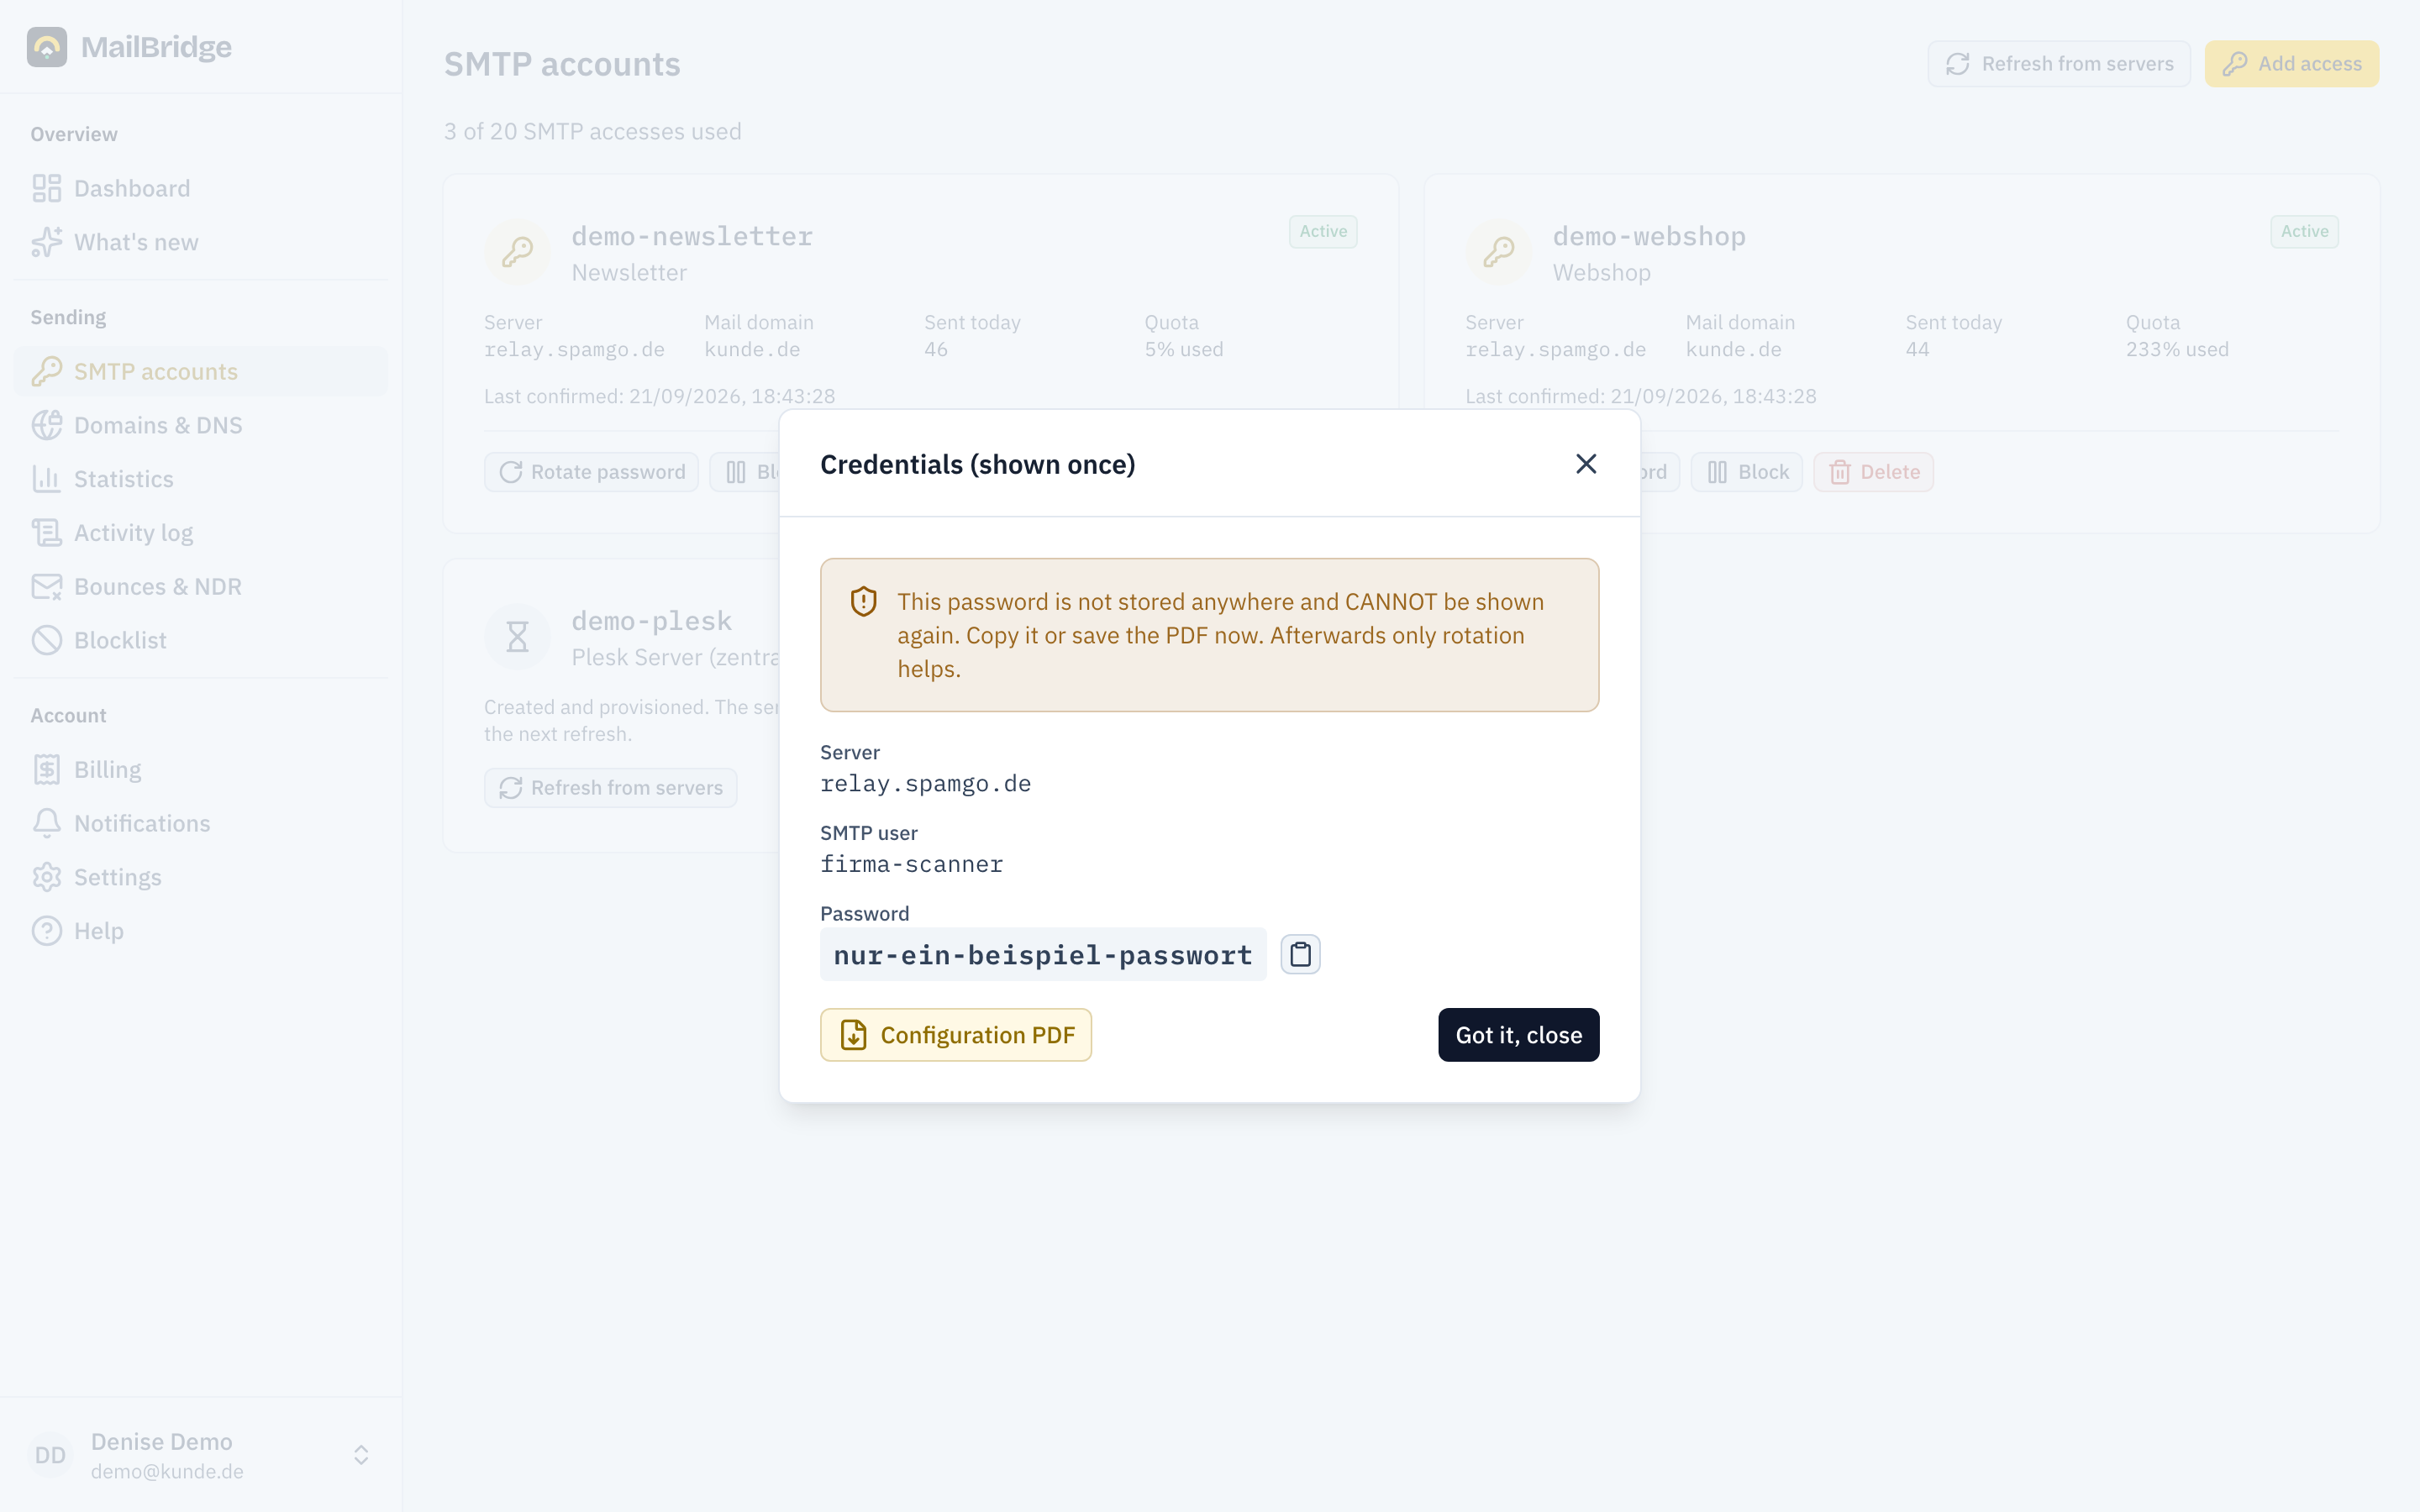Open the Blocklist icon
This screenshot has width=2420, height=1512.
[46, 640]
